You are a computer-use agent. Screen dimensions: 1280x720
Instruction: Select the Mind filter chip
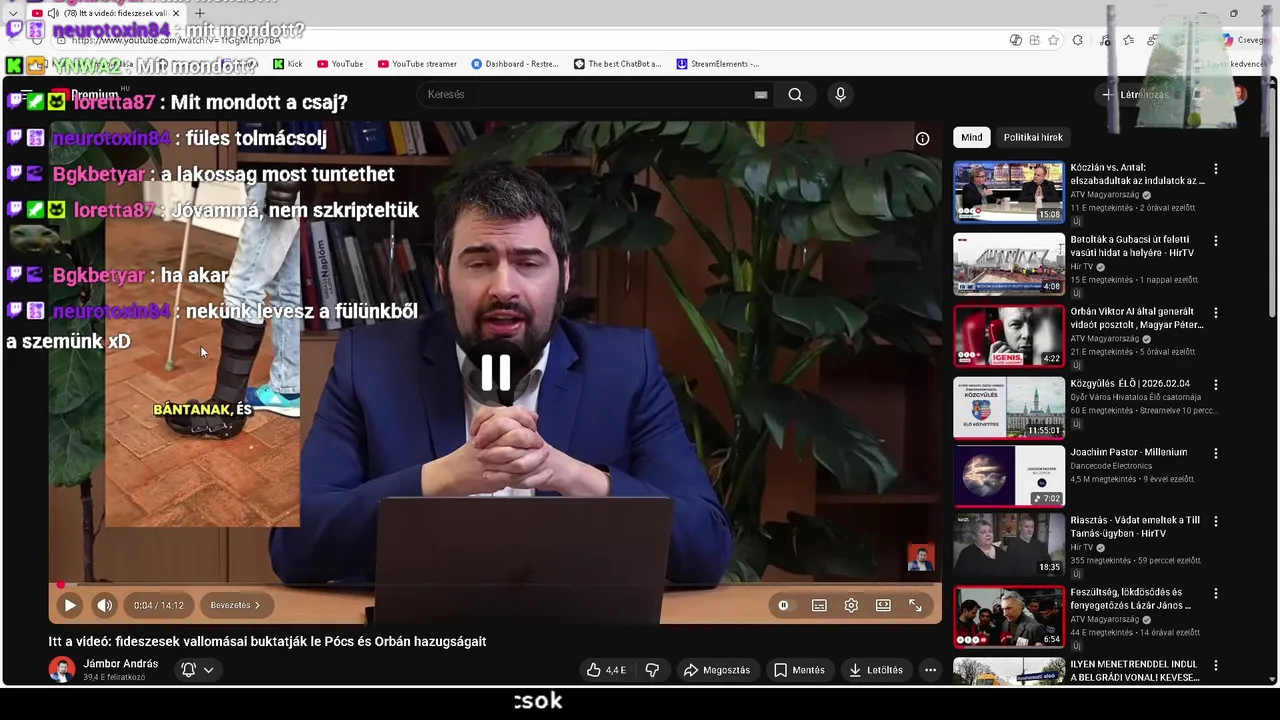click(x=971, y=137)
